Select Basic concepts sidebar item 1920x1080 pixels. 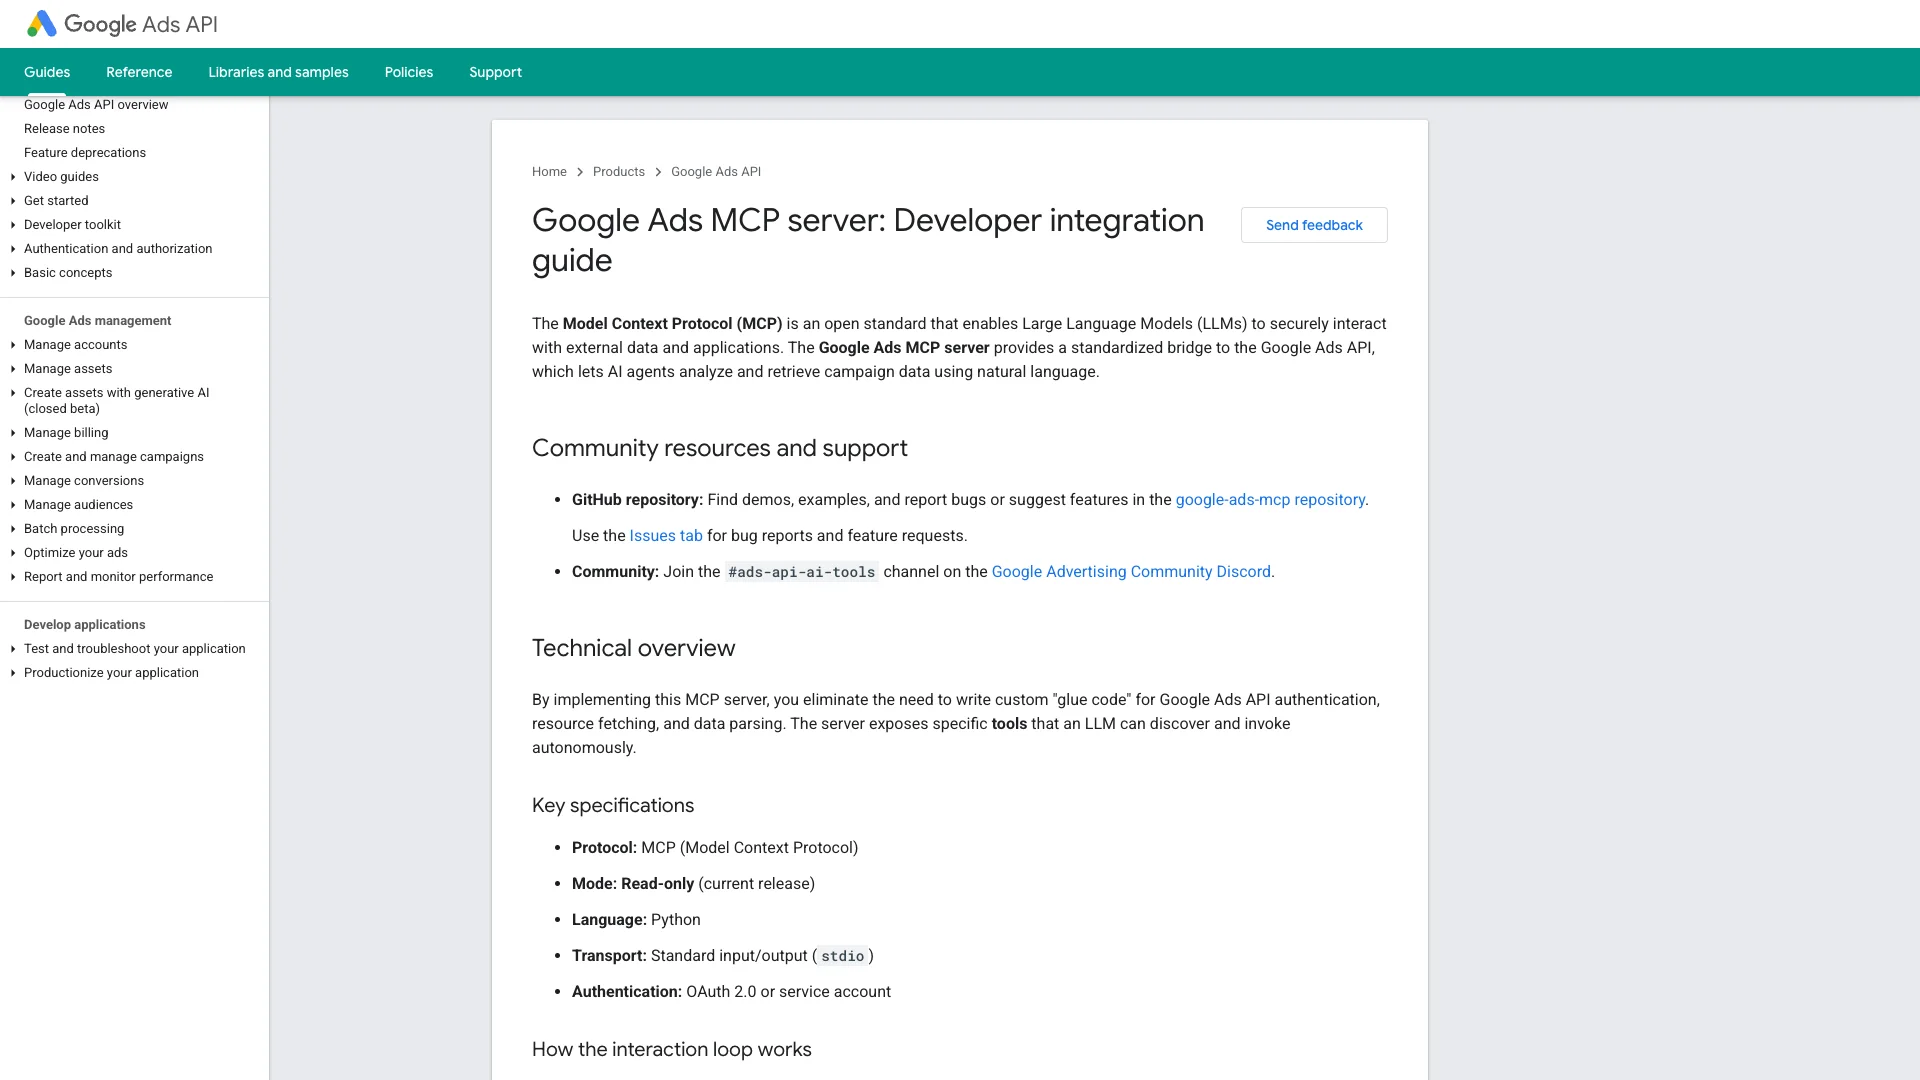[x=68, y=273]
